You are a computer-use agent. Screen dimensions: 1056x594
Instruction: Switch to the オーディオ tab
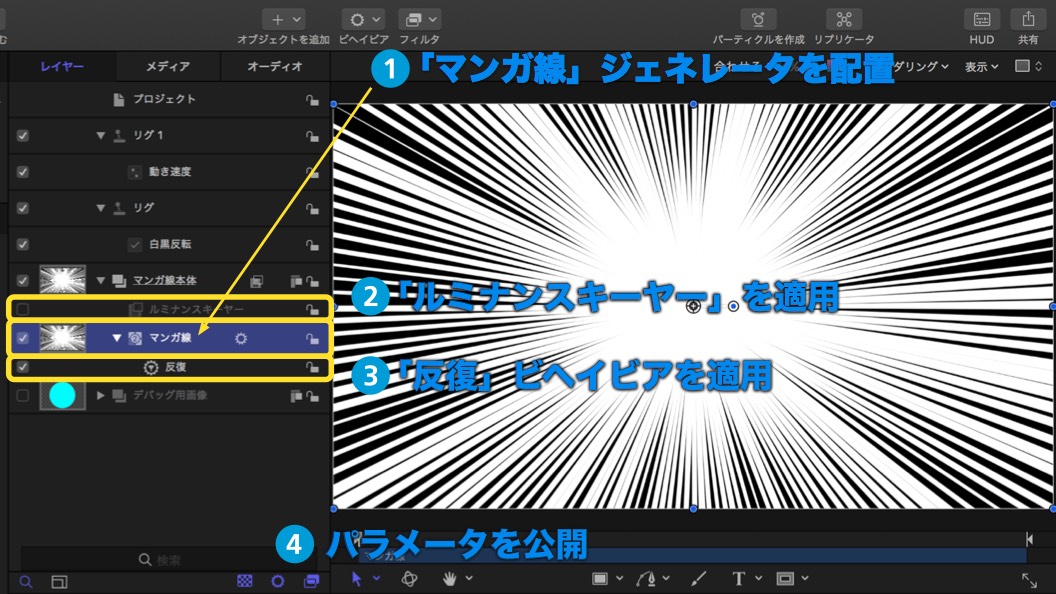[275, 67]
